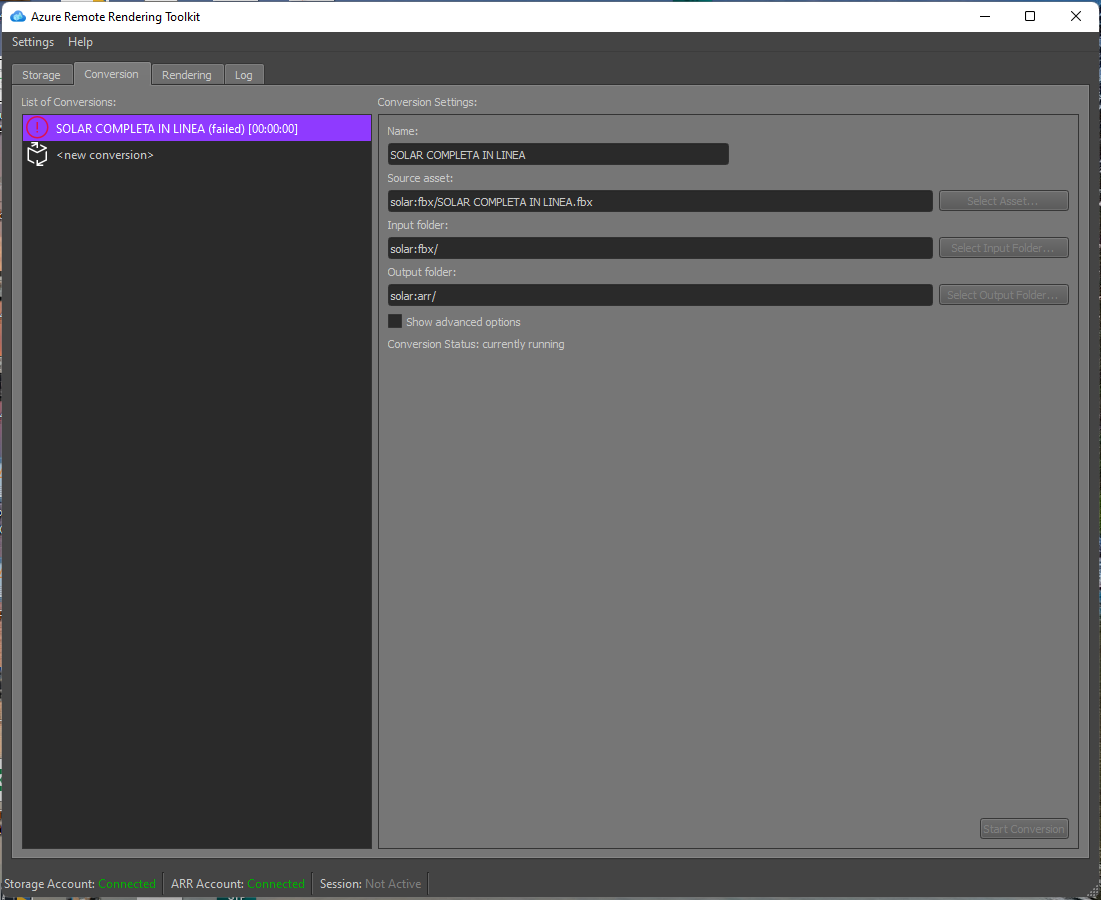1101x900 pixels.
Task: Click the failed status icon beside SOLAR COMPLETA IN LINEA
Action: point(37,127)
